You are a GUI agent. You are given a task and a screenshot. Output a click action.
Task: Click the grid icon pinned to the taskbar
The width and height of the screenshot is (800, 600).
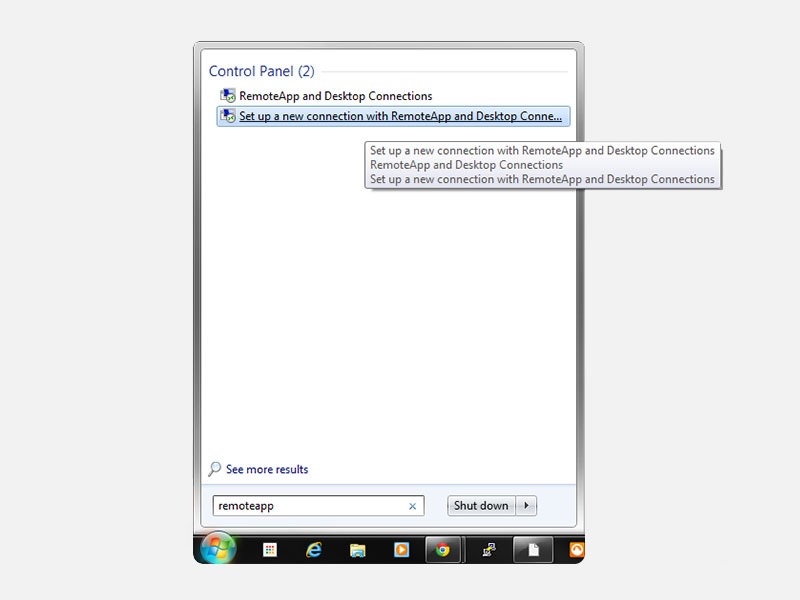(x=271, y=549)
